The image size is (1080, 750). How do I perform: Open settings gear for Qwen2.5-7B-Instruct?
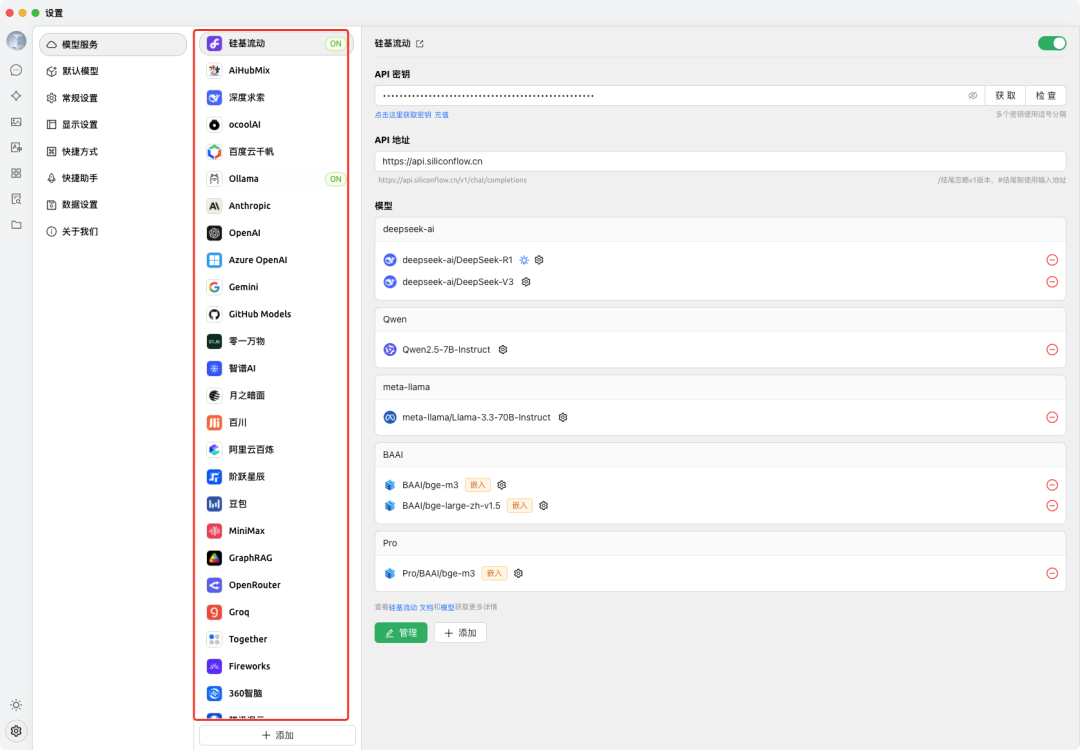pyautogui.click(x=503, y=350)
